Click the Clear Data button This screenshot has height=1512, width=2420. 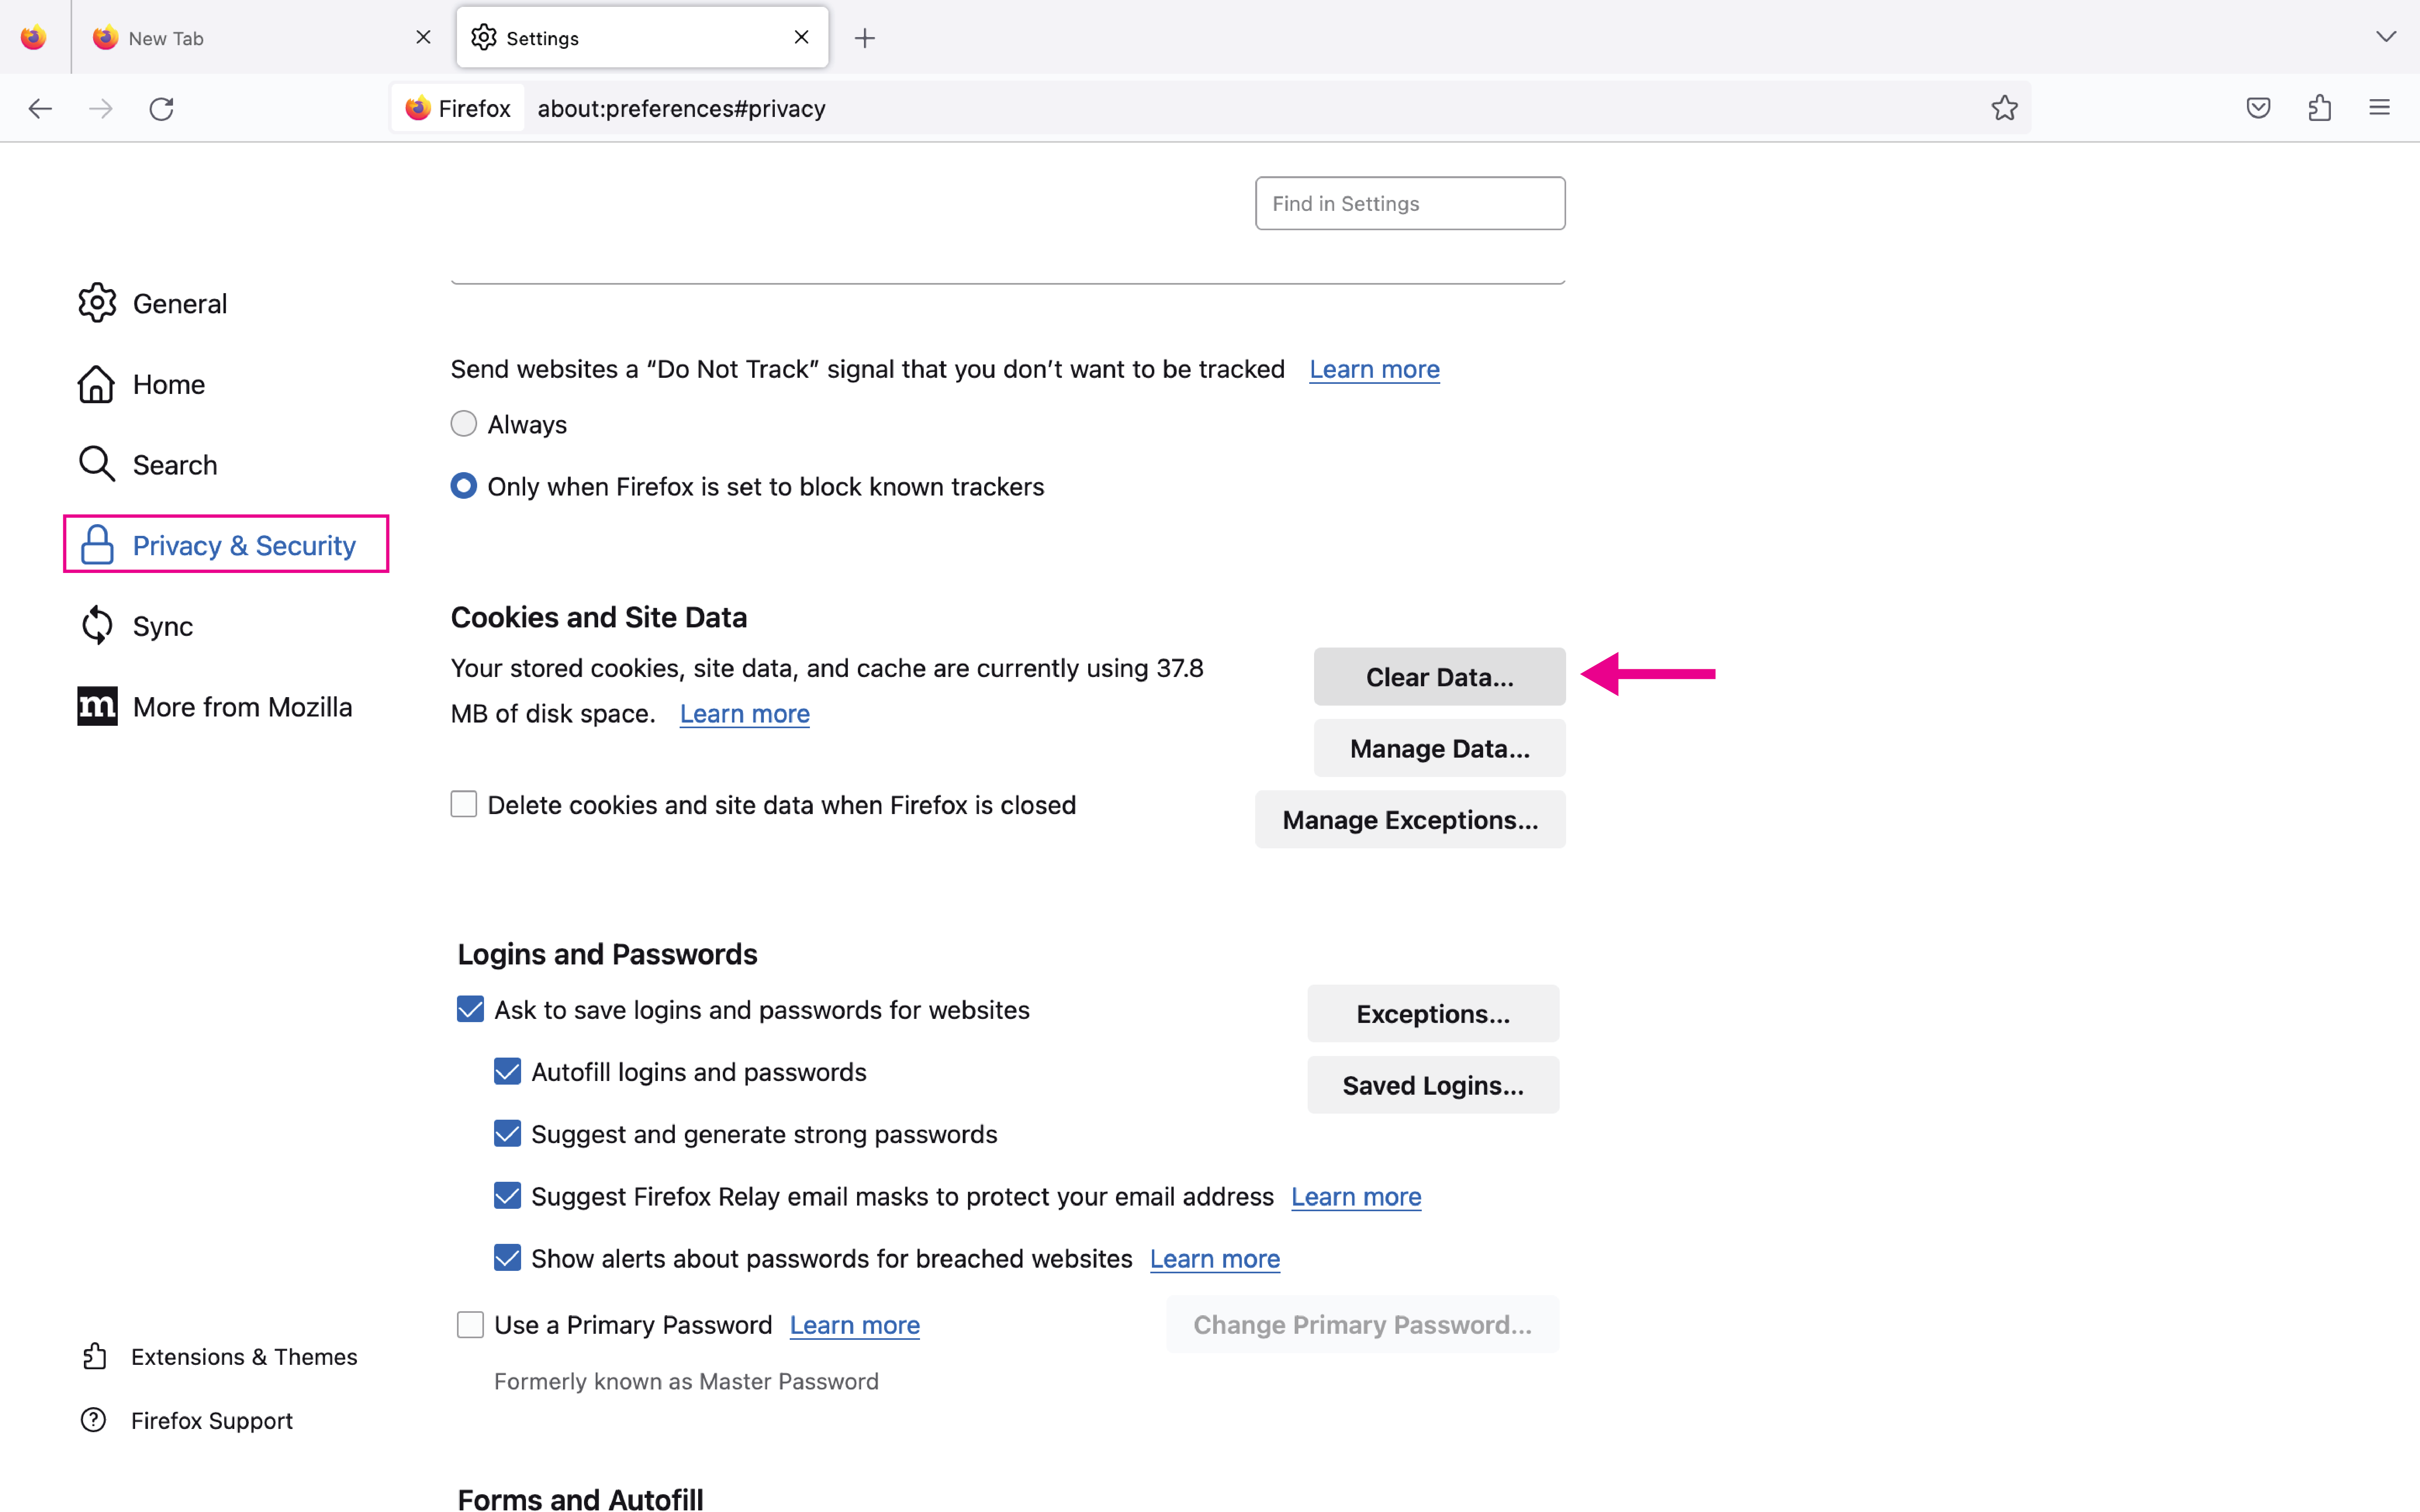[x=1439, y=677]
